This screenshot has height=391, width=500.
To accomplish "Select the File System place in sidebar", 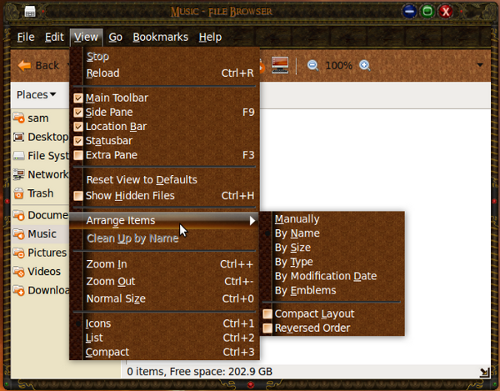I will coord(40,156).
